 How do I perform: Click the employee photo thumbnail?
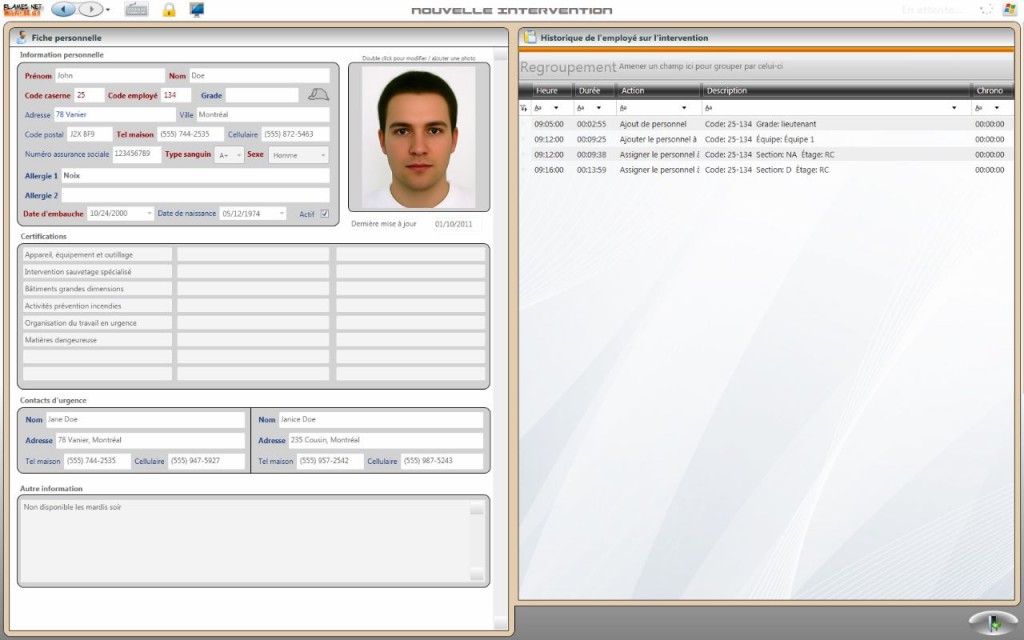(x=418, y=138)
